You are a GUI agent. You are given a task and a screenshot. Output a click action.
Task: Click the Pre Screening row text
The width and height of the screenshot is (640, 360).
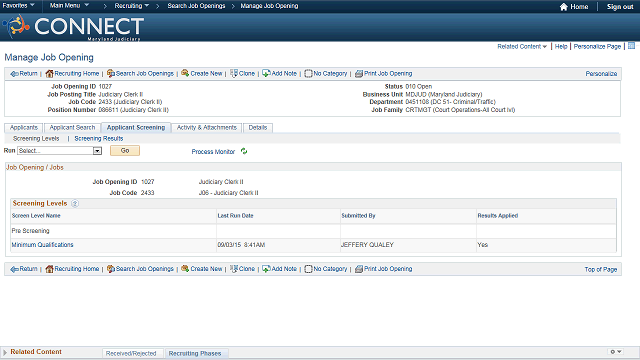pyautogui.click(x=31, y=231)
